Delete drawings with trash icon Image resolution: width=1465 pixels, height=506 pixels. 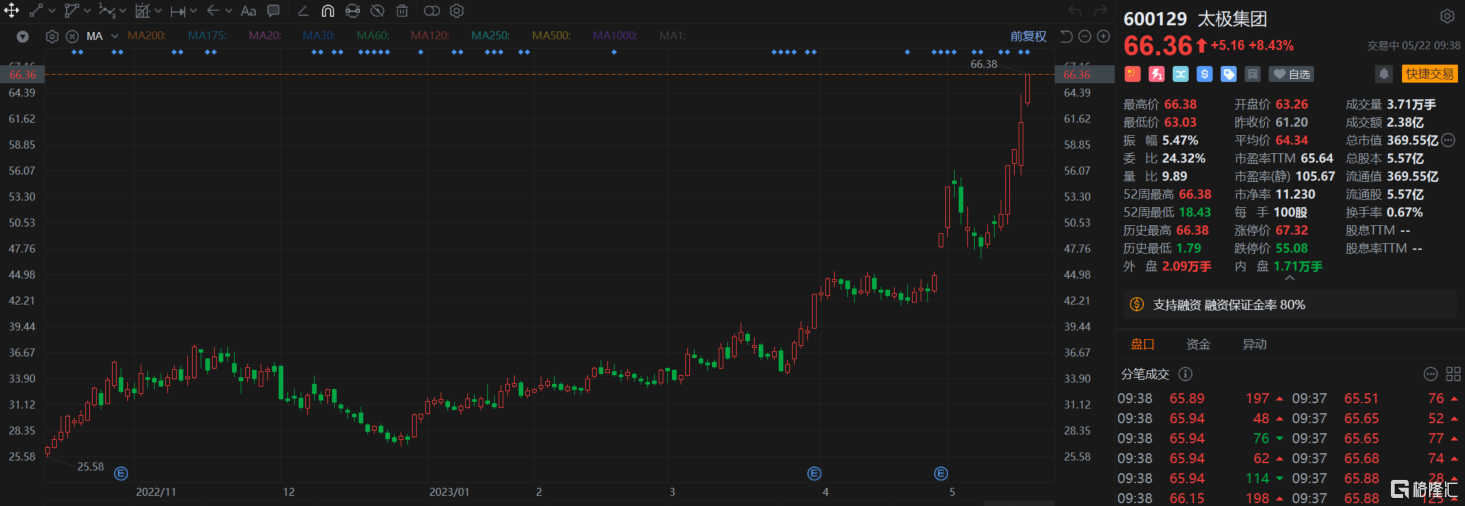401,11
